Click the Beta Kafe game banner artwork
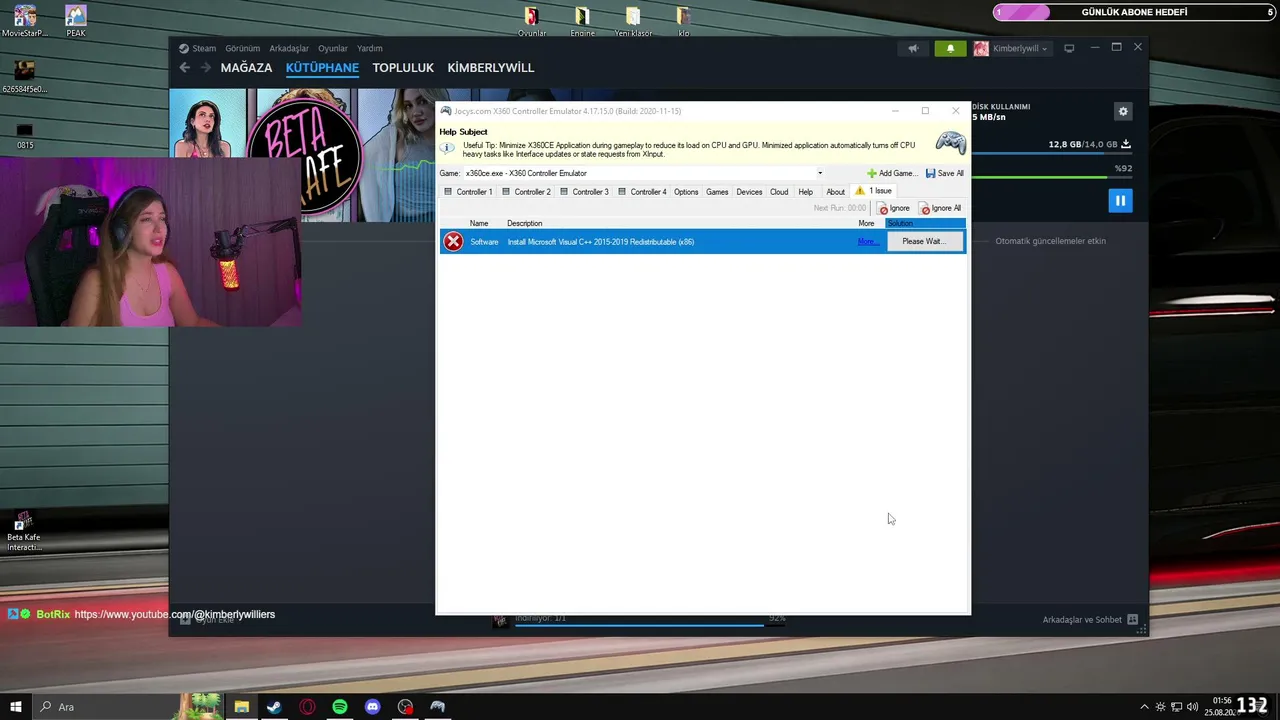 [x=304, y=155]
